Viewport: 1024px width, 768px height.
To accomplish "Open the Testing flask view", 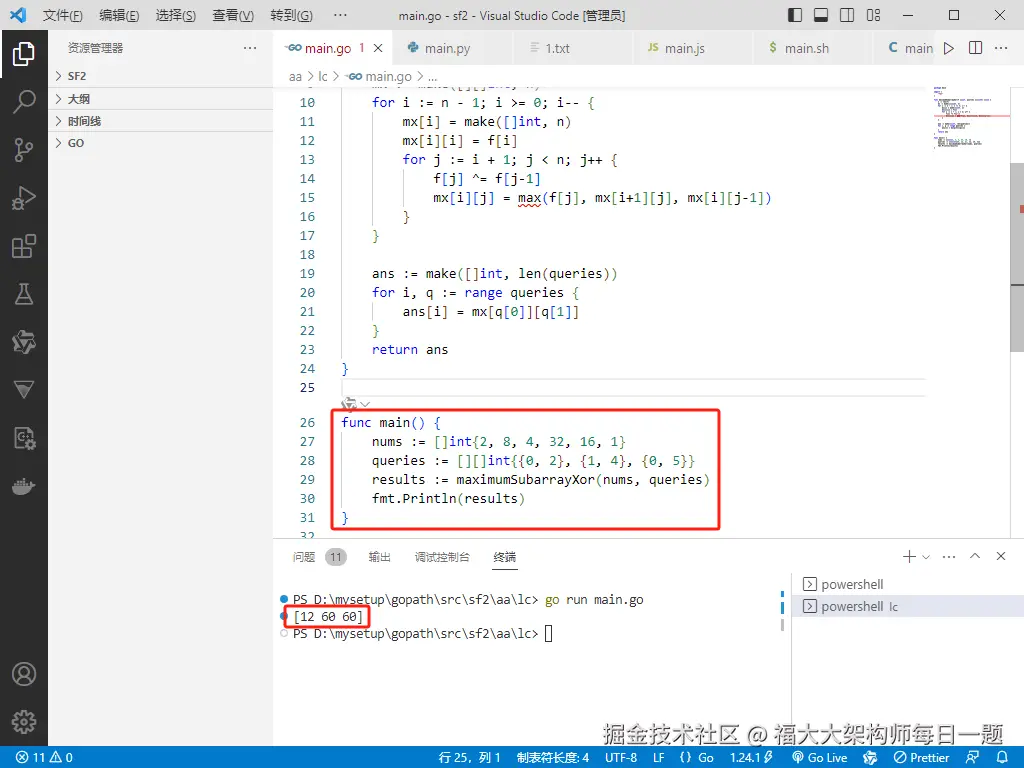I will (x=24, y=294).
